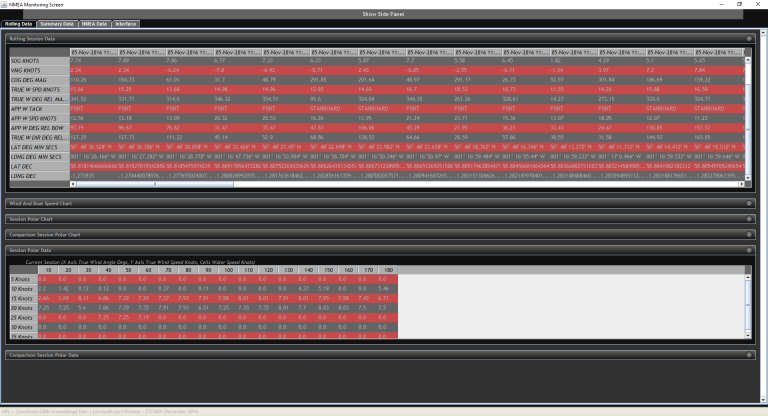
Task: Select the LONG DEG MIN SECS row header
Action: click(40, 157)
